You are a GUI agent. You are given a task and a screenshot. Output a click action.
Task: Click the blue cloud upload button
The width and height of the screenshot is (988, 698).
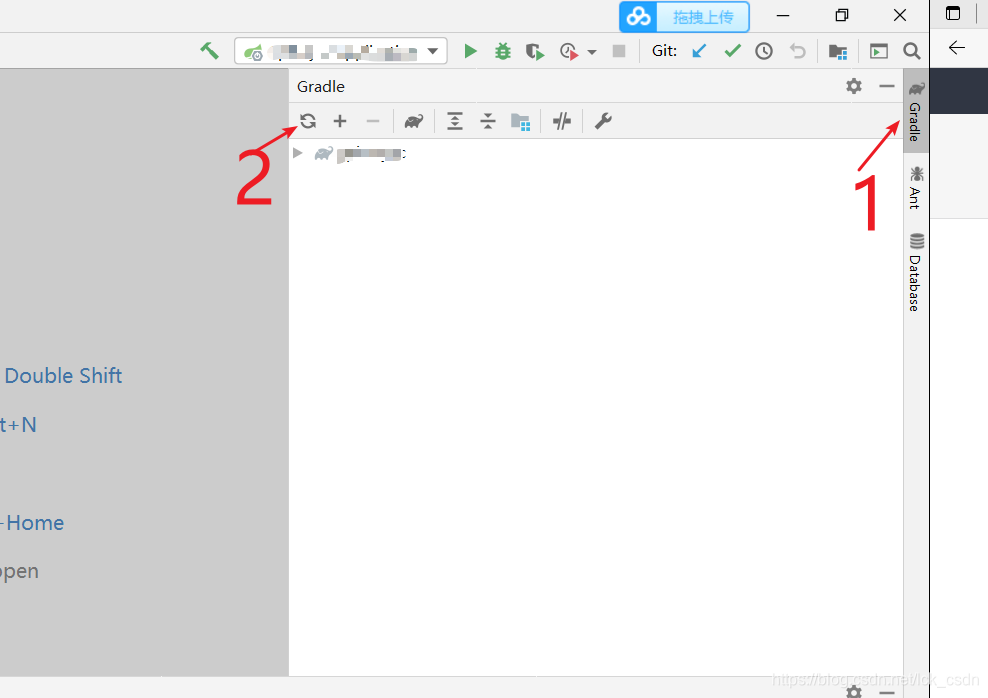point(684,17)
